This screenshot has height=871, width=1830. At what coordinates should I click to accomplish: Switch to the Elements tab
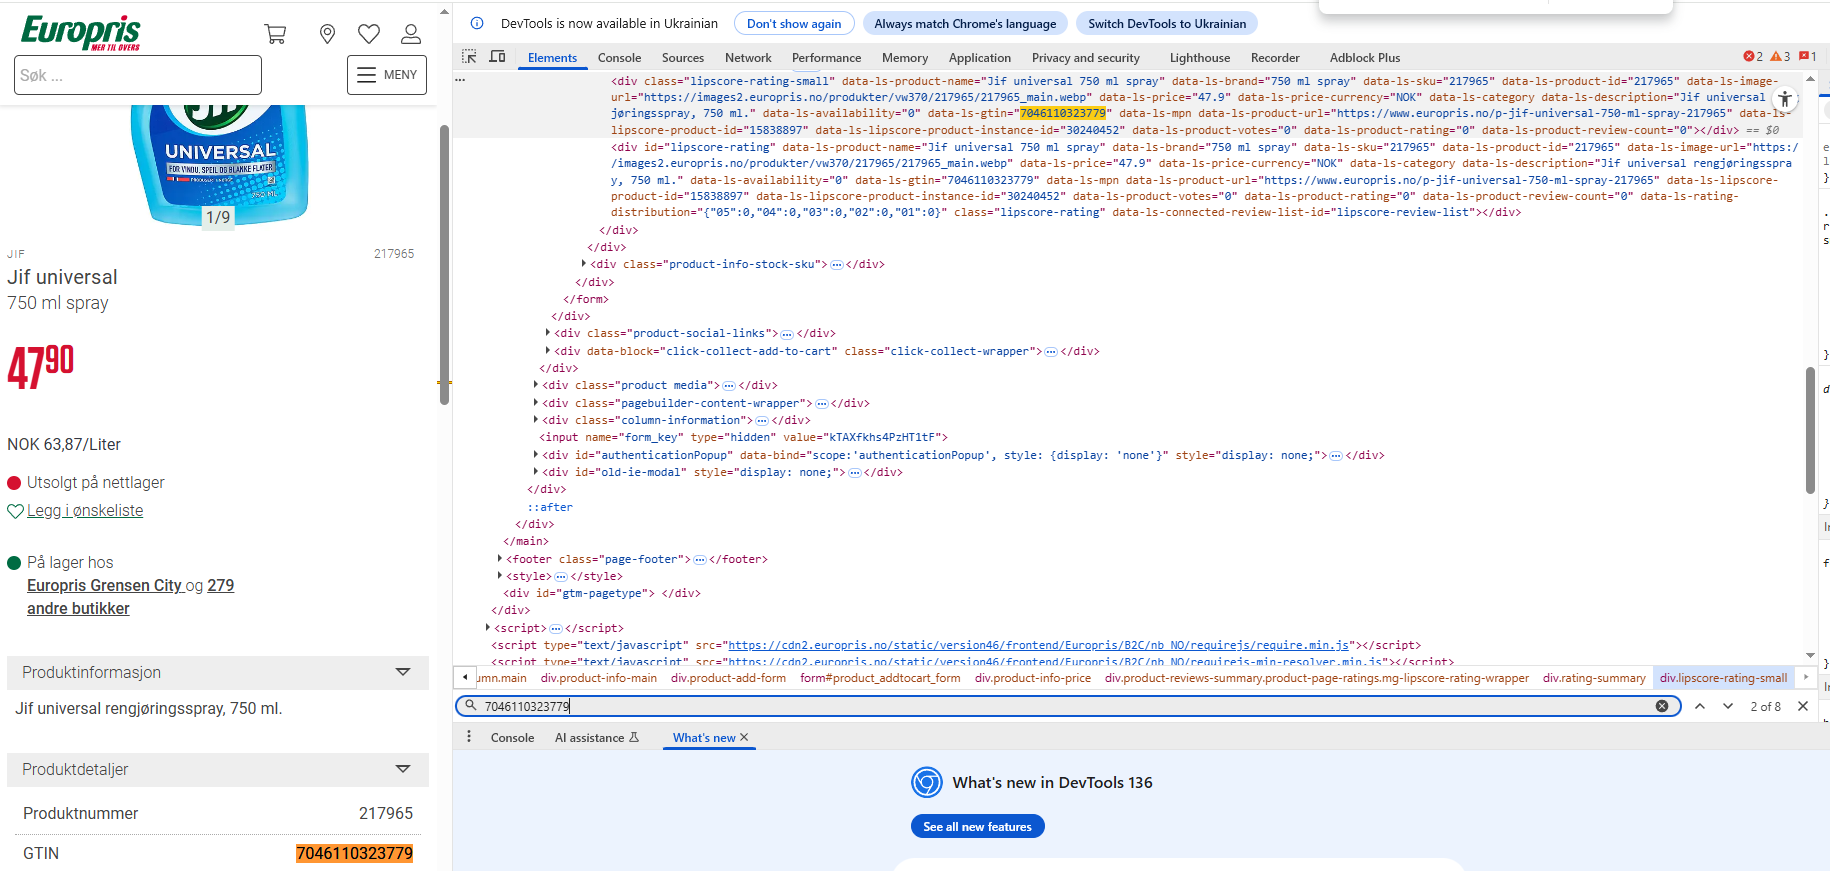(x=552, y=58)
